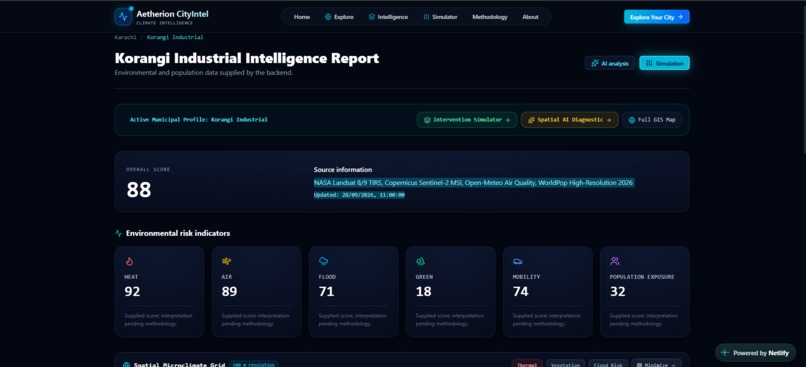Click the GREEN score 18
The width and height of the screenshot is (806, 367).
point(423,291)
